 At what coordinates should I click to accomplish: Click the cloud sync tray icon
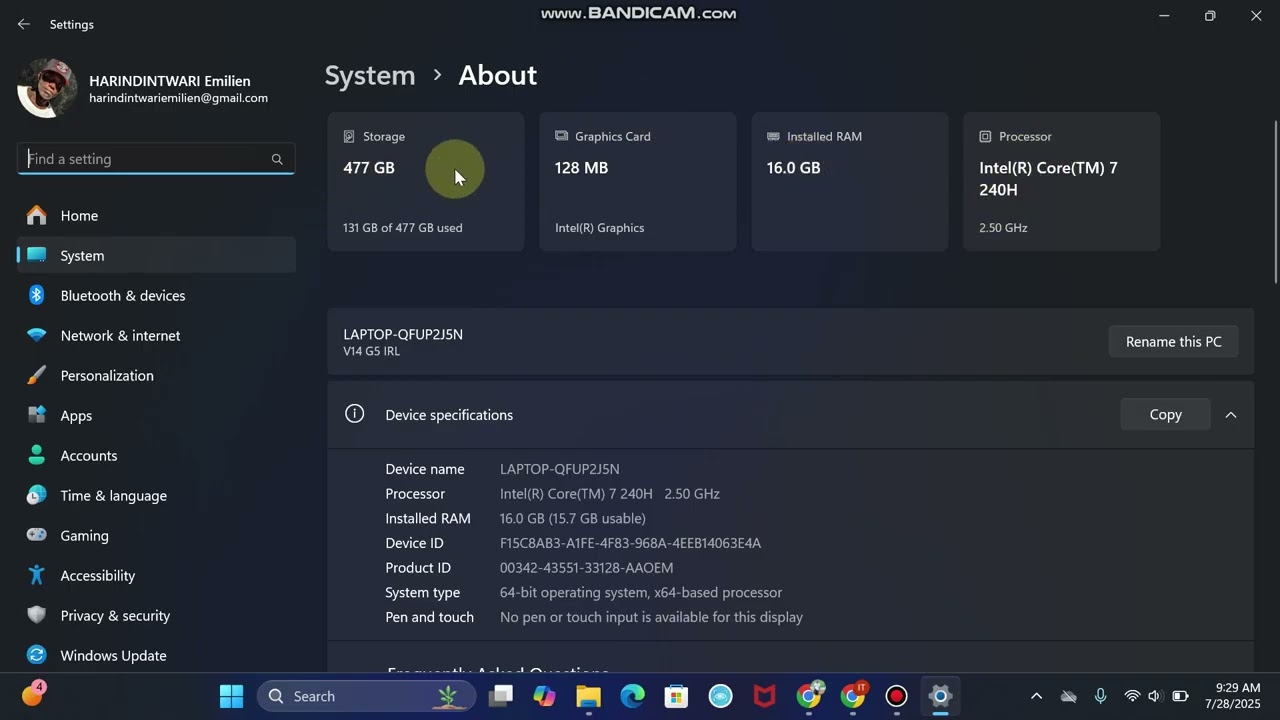[x=1068, y=696]
